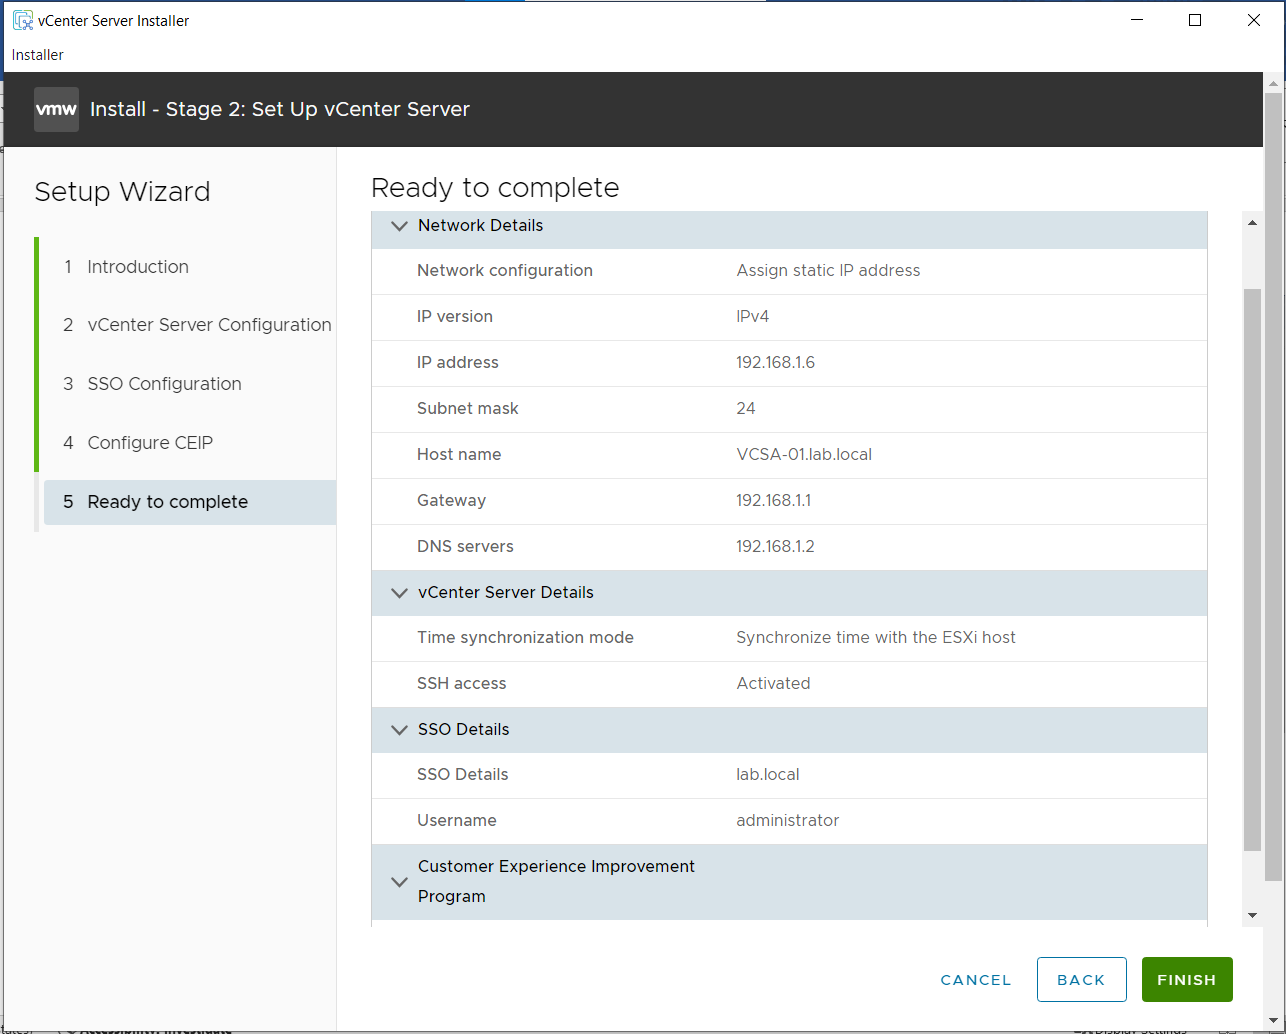
Task: Minimize the installer window
Action: click(x=1136, y=20)
